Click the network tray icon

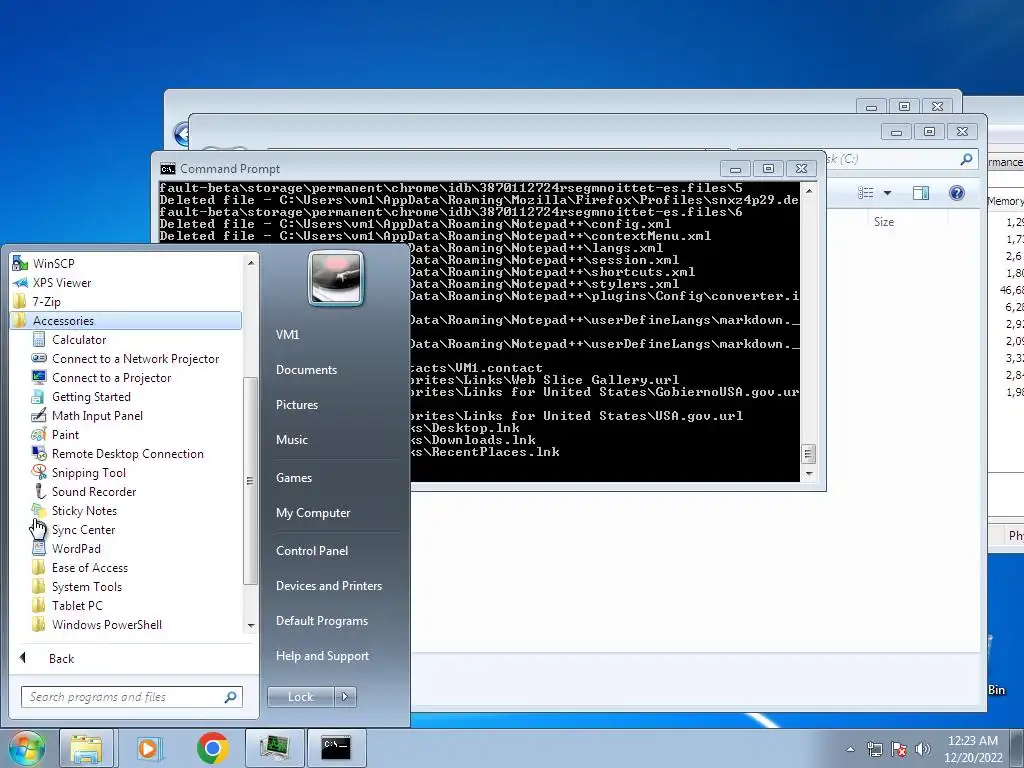(x=874, y=749)
